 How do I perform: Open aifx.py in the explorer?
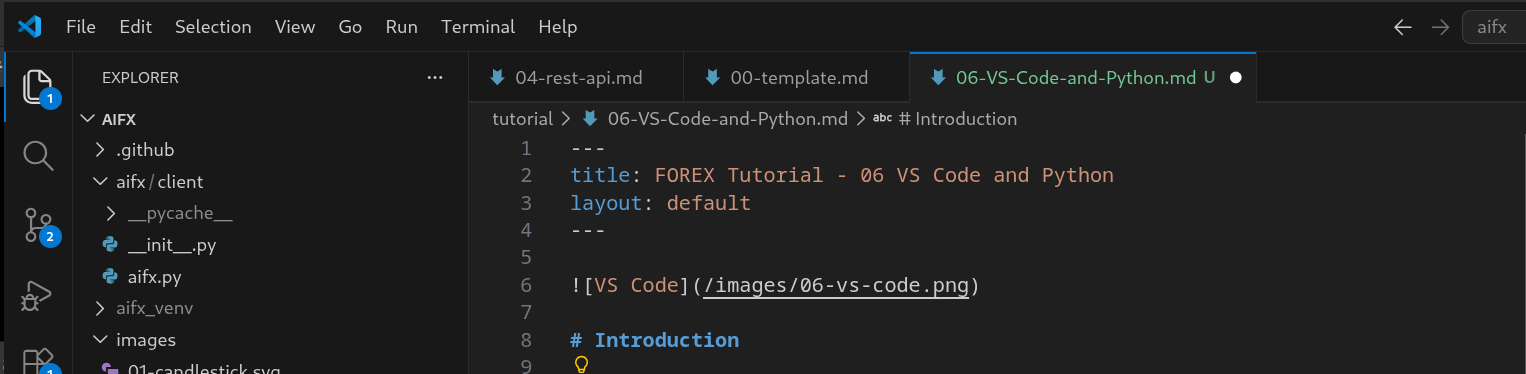(x=155, y=276)
